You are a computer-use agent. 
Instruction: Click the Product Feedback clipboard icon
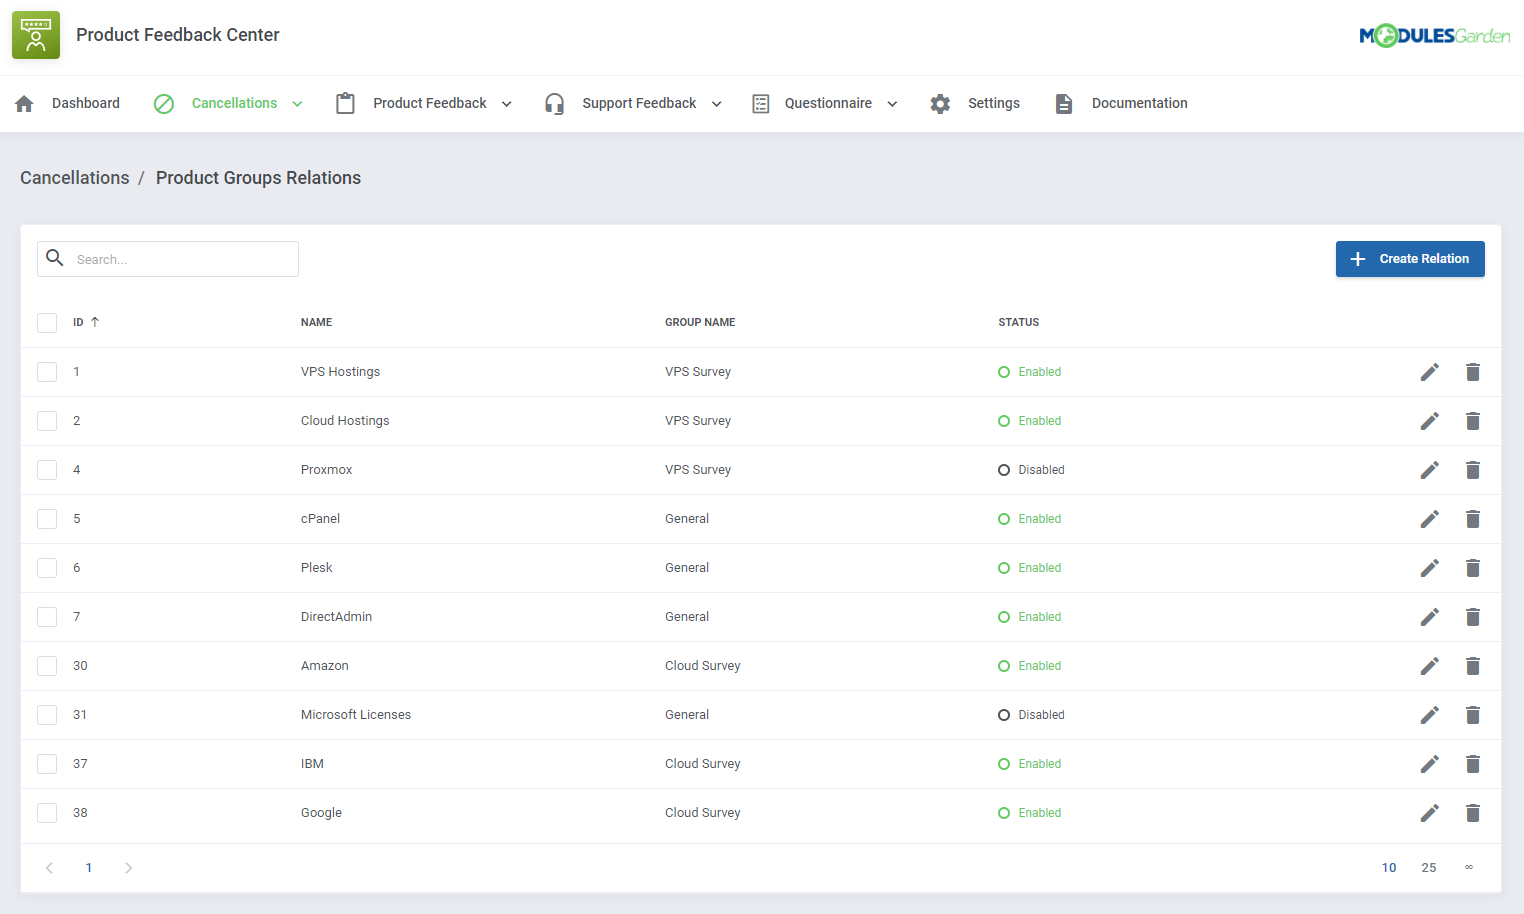(345, 103)
